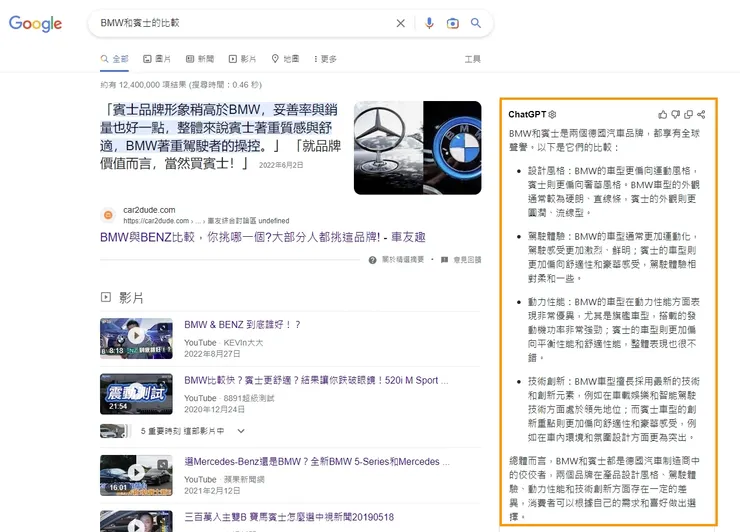Viewport: 740px width, 532px height.
Task: Switch to the 影片 tab
Action: click(242, 59)
